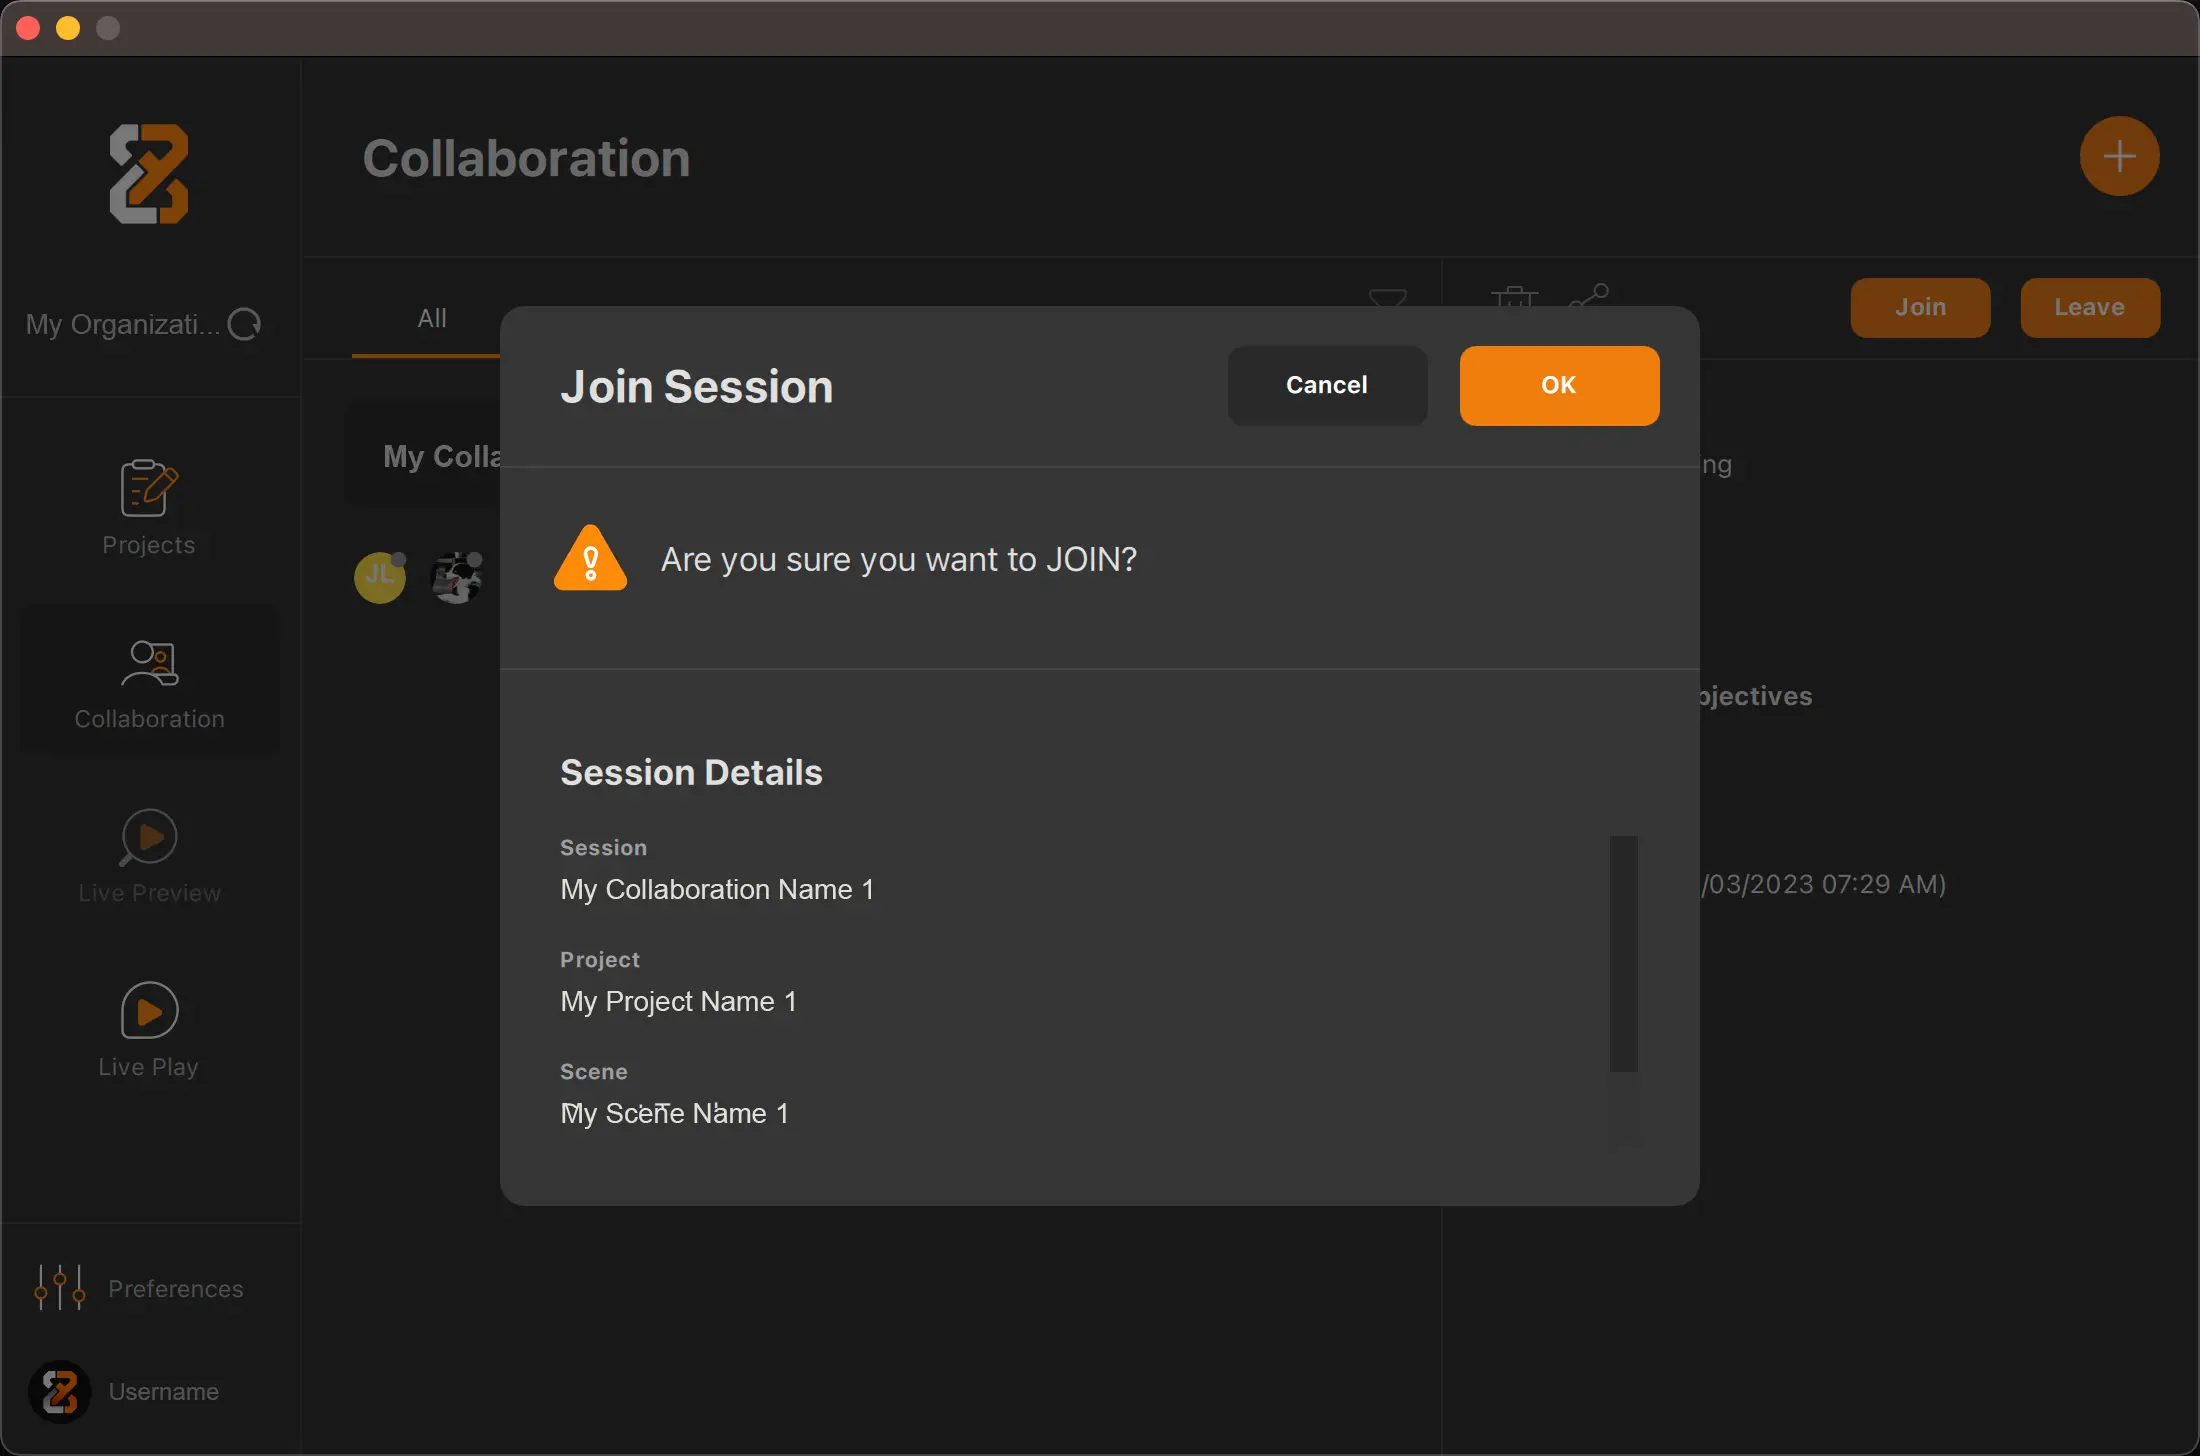Confirm joining by clicking OK
This screenshot has height=1456, width=2200.
point(1558,385)
